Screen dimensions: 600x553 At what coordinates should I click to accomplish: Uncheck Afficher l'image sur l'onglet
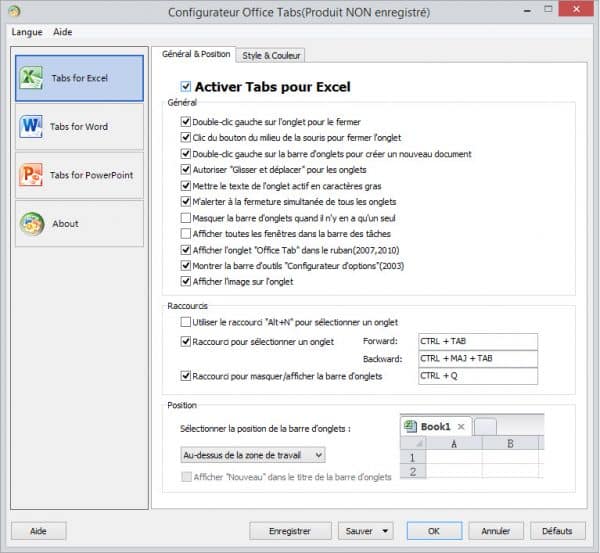tap(186, 282)
